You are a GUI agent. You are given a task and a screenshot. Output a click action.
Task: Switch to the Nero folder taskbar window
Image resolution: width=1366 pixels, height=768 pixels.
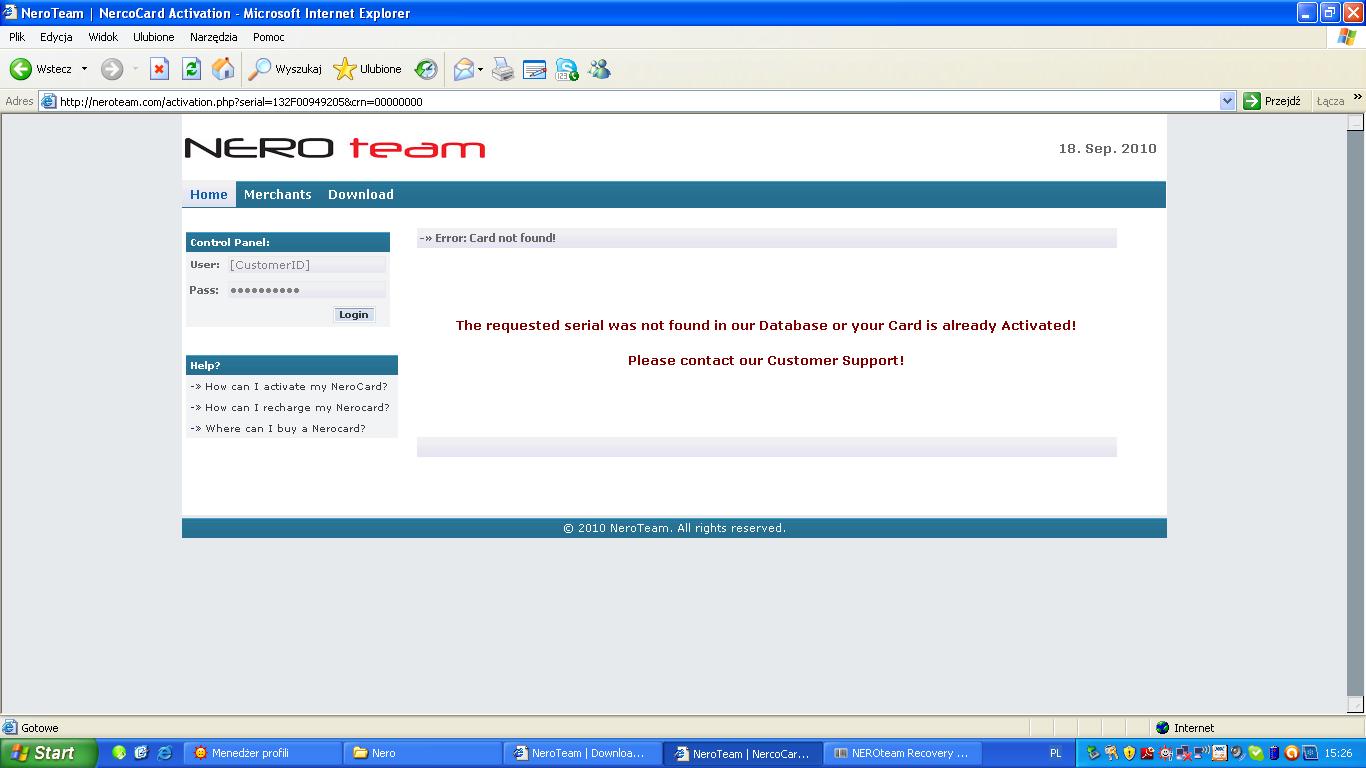423,753
